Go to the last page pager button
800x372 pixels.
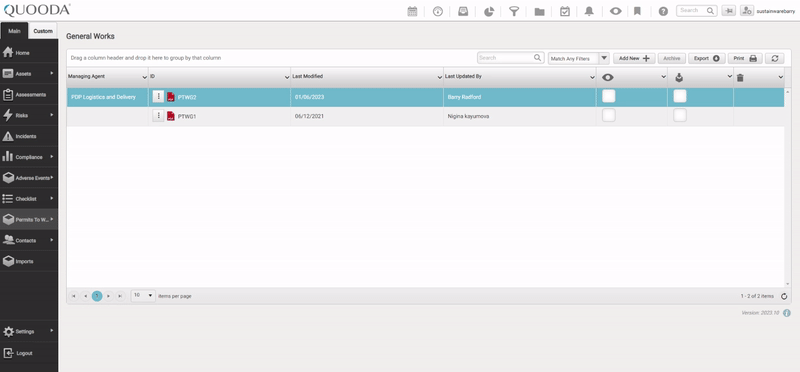click(120, 296)
